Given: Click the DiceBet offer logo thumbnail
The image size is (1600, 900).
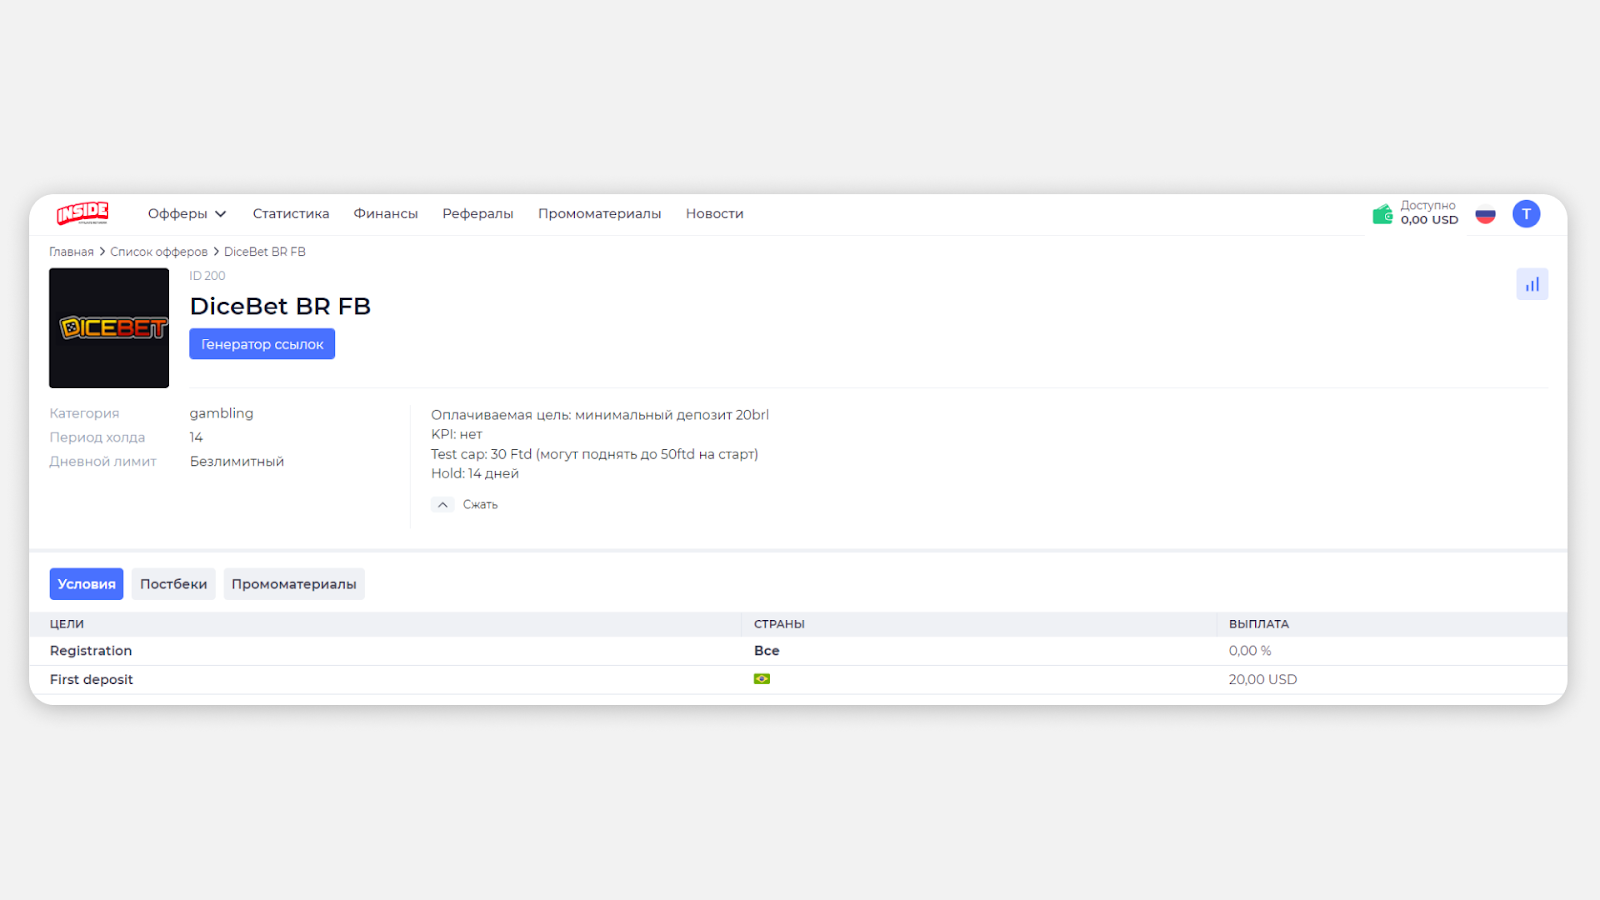Looking at the screenshot, I should (109, 328).
